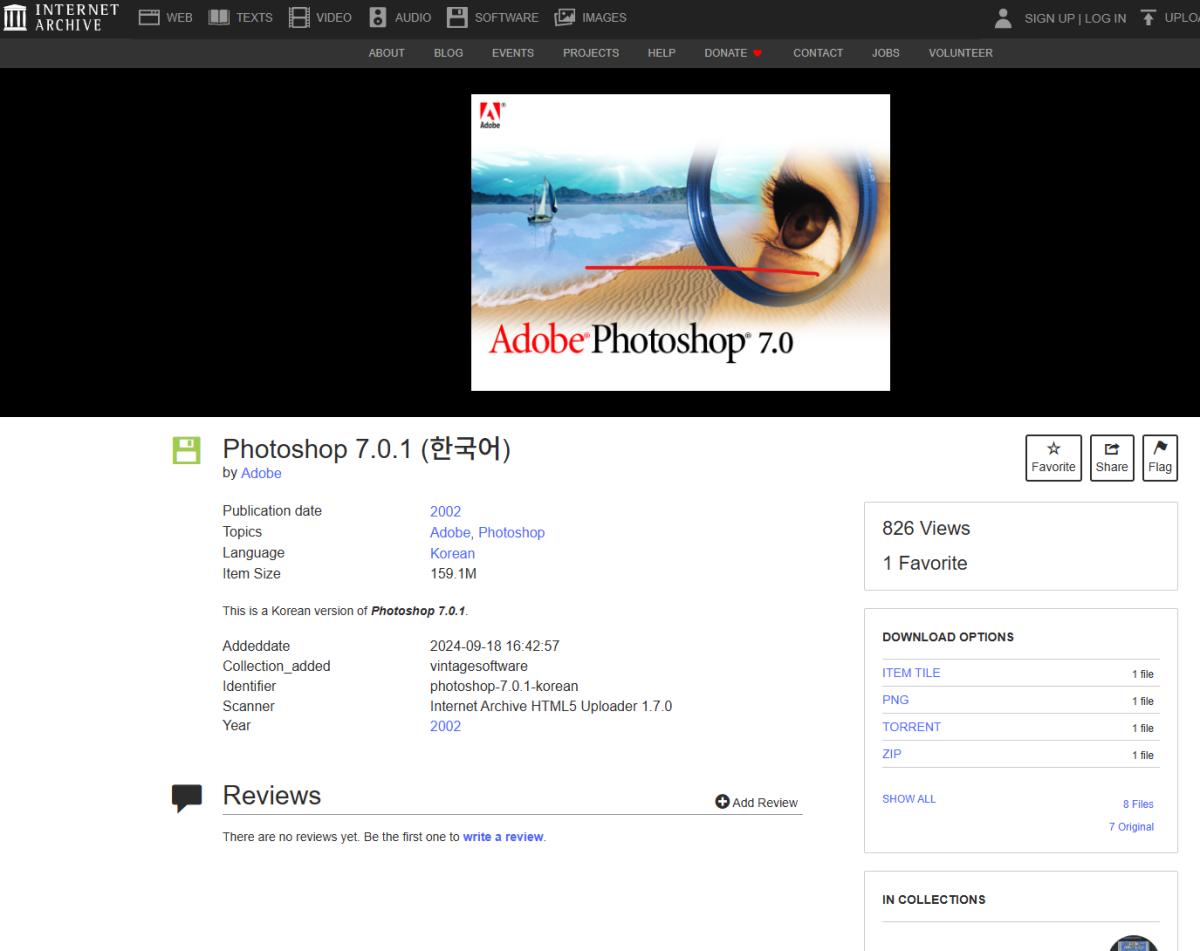Open the ZIP download option

coord(892,754)
